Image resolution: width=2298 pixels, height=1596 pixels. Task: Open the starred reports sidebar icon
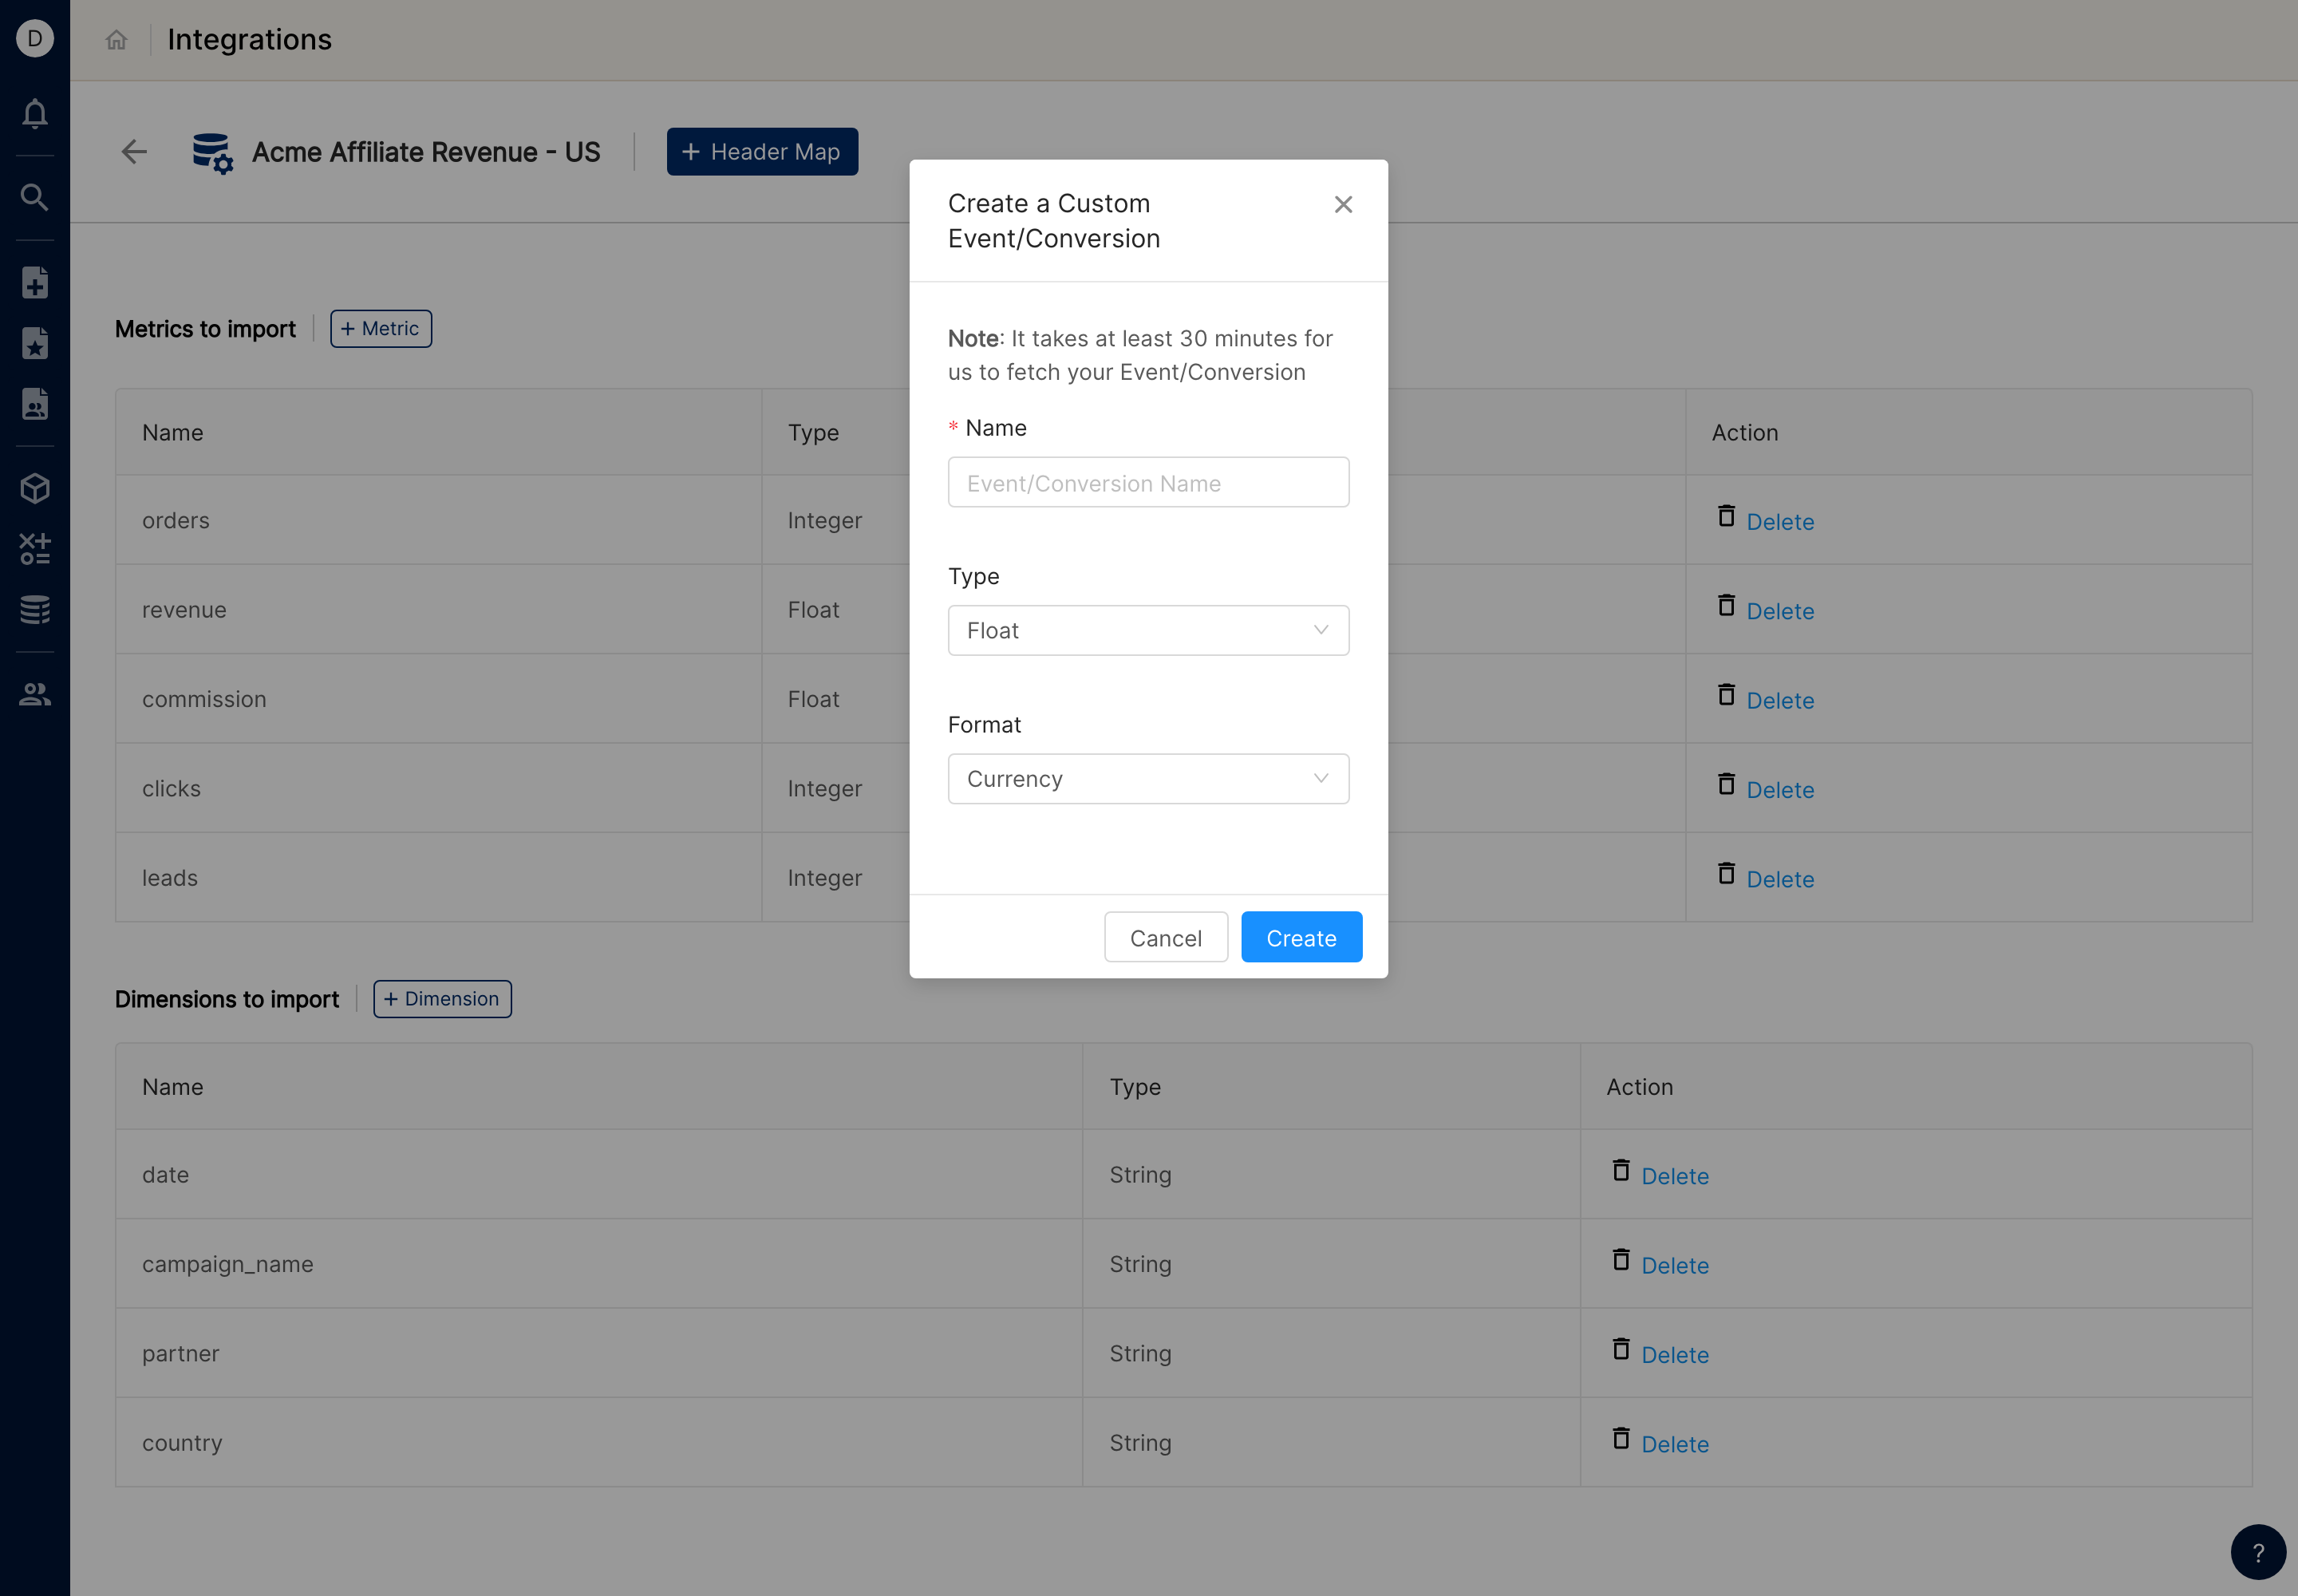point(35,343)
